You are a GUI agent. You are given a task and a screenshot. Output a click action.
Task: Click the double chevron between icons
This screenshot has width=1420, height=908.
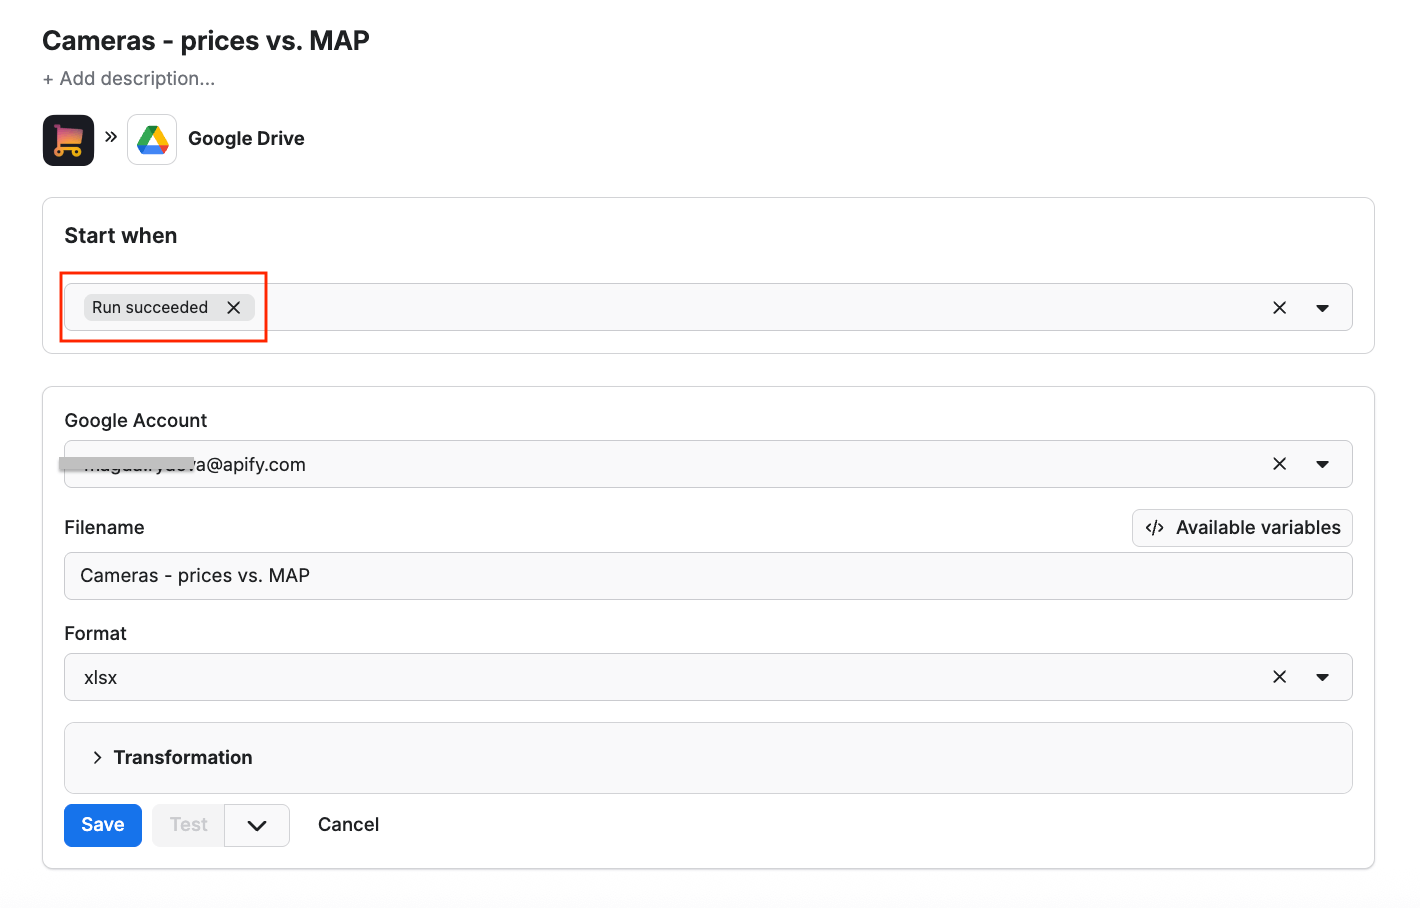[111, 137]
